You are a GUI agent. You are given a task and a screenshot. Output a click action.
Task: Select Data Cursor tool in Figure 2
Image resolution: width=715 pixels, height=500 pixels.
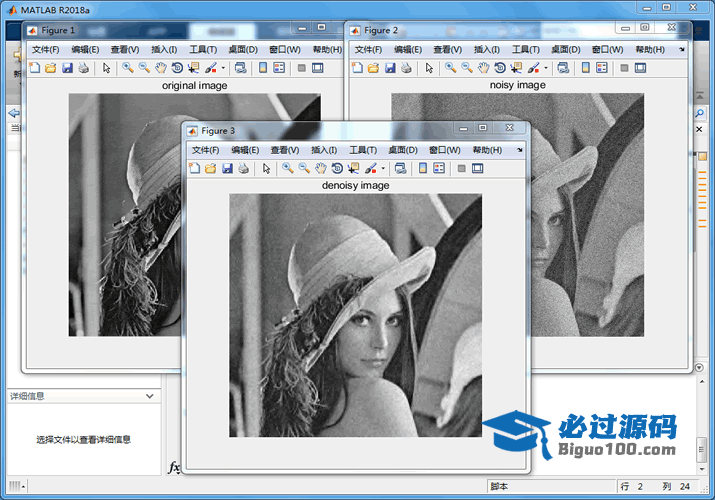point(516,68)
